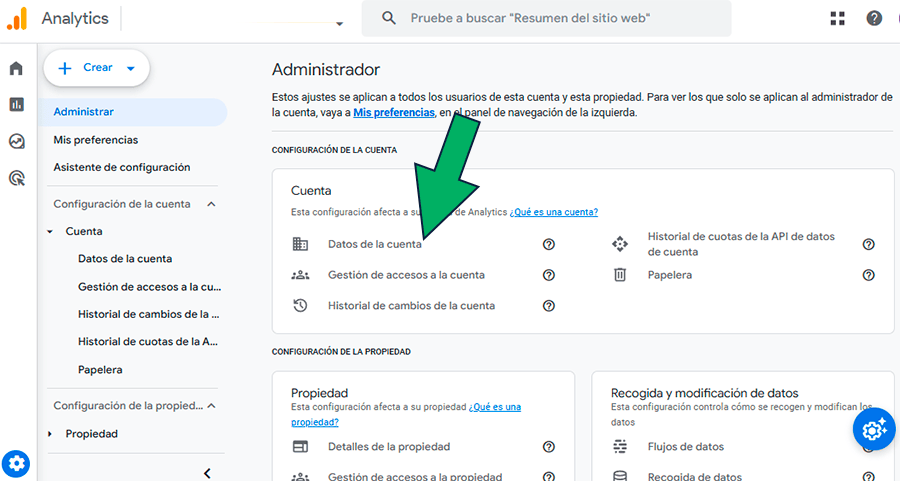Select Datos de la cuenta in sidebar
The height and width of the screenshot is (481, 900).
(x=125, y=258)
